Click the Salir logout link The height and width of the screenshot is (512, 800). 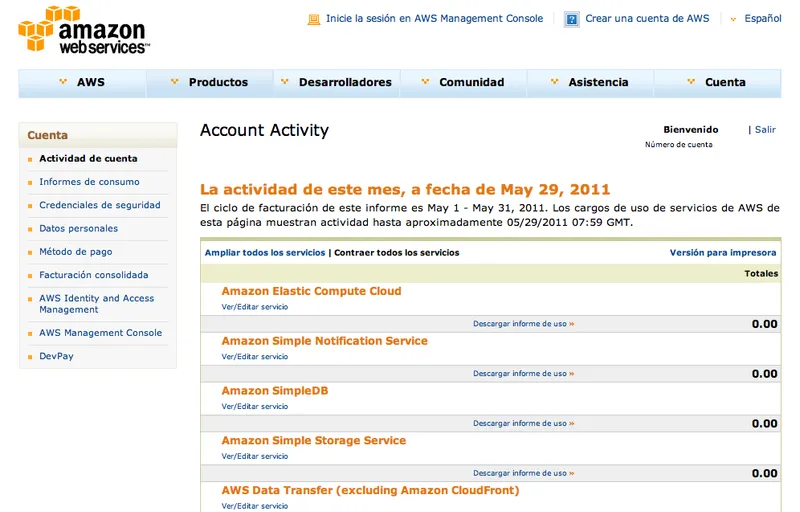pyautogui.click(x=765, y=130)
